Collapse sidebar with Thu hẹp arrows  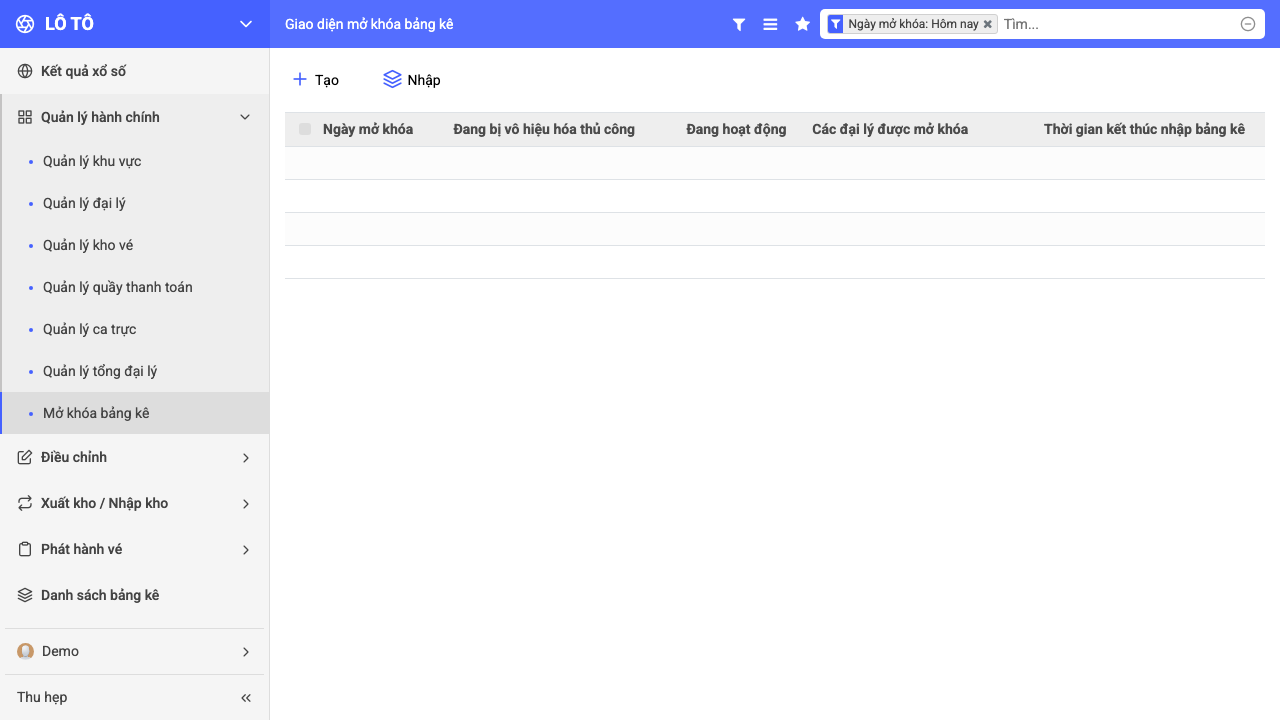pos(246,697)
